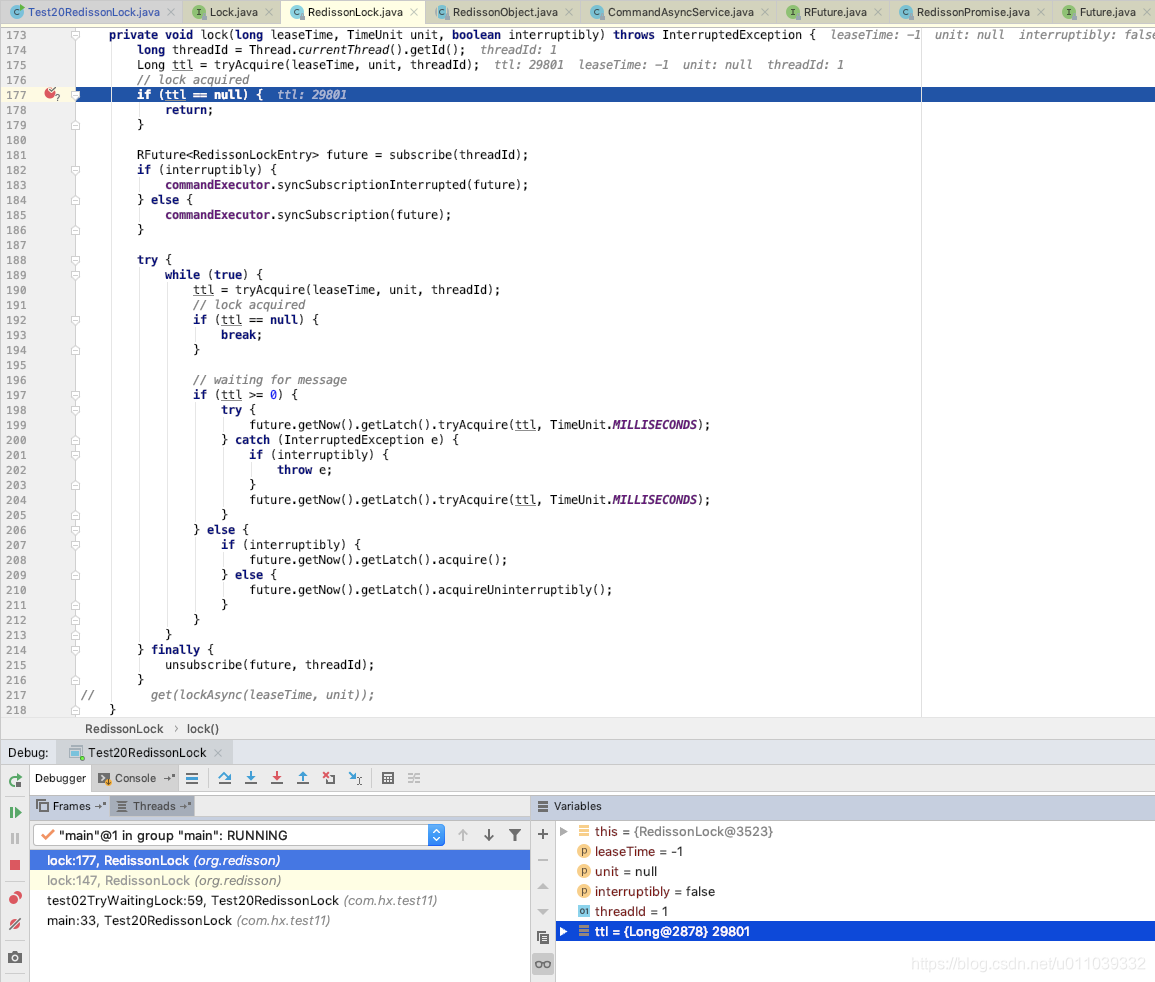Take a thread dump with camera icon
Screen dimensions: 1155x982
click(x=15, y=957)
